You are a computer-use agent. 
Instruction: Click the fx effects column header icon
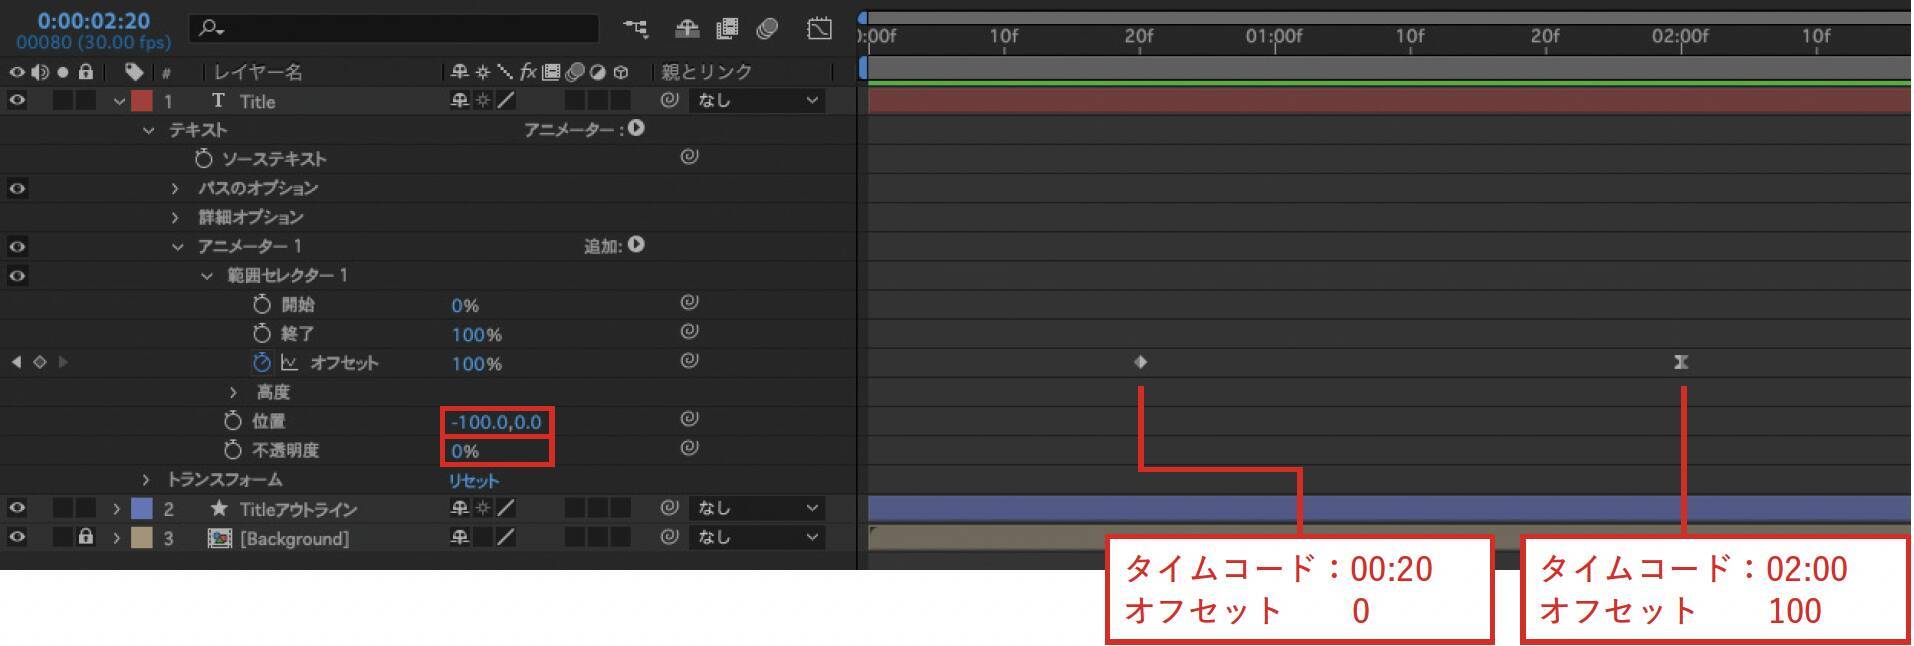pos(529,72)
